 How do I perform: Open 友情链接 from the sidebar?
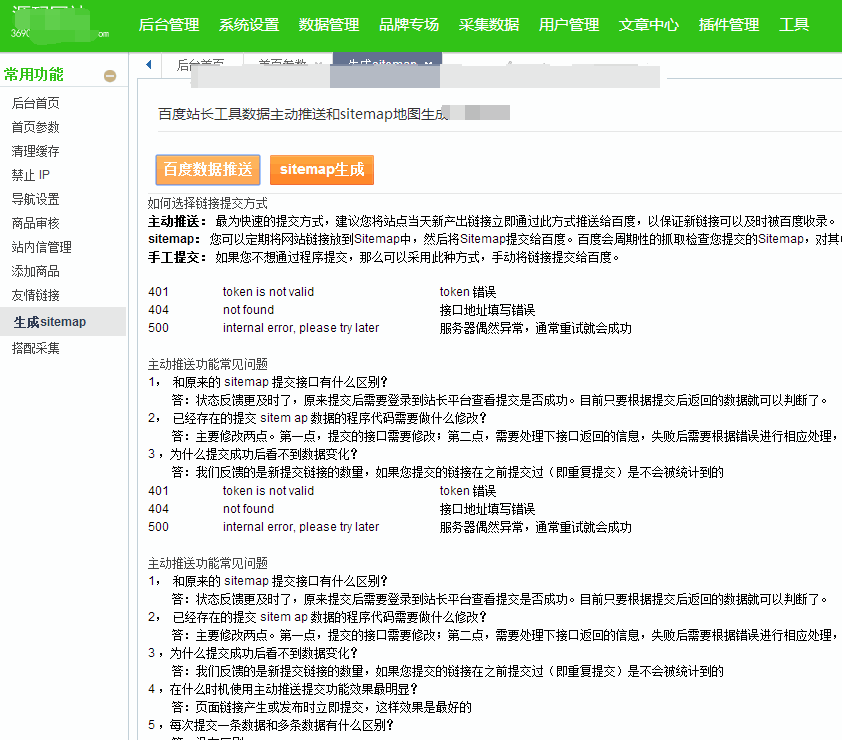tap(42, 295)
